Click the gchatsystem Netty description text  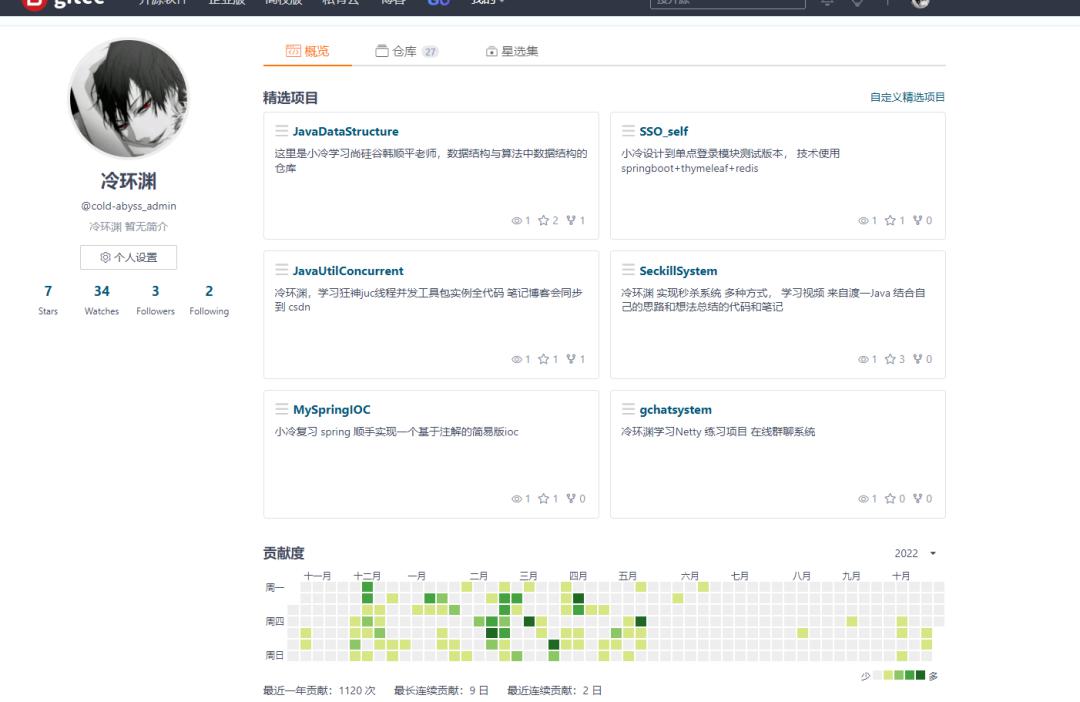718,431
